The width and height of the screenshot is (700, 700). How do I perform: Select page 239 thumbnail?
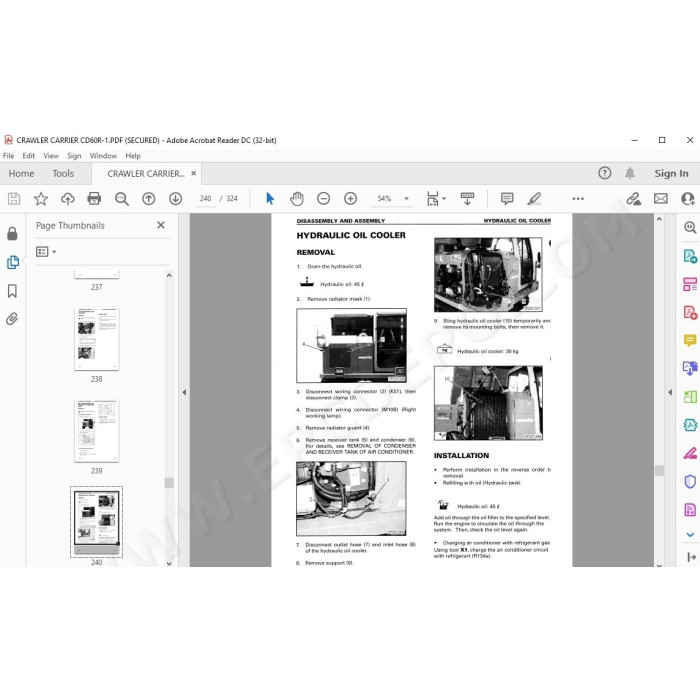point(96,431)
